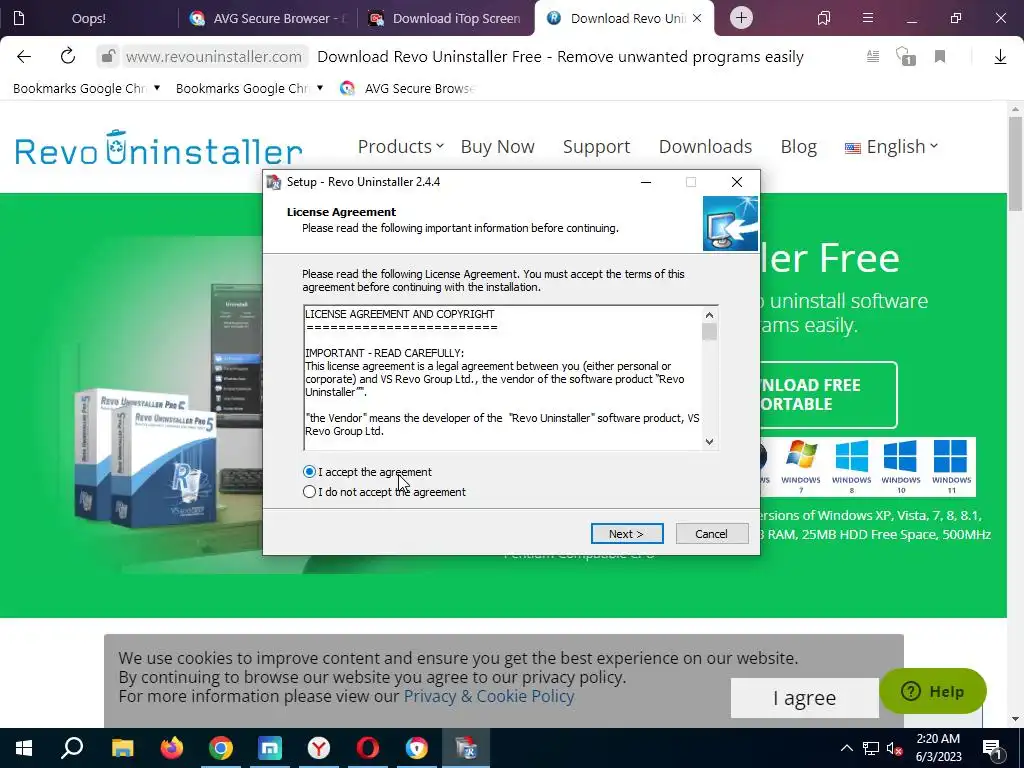Accept cookies with I agree button

805,697
